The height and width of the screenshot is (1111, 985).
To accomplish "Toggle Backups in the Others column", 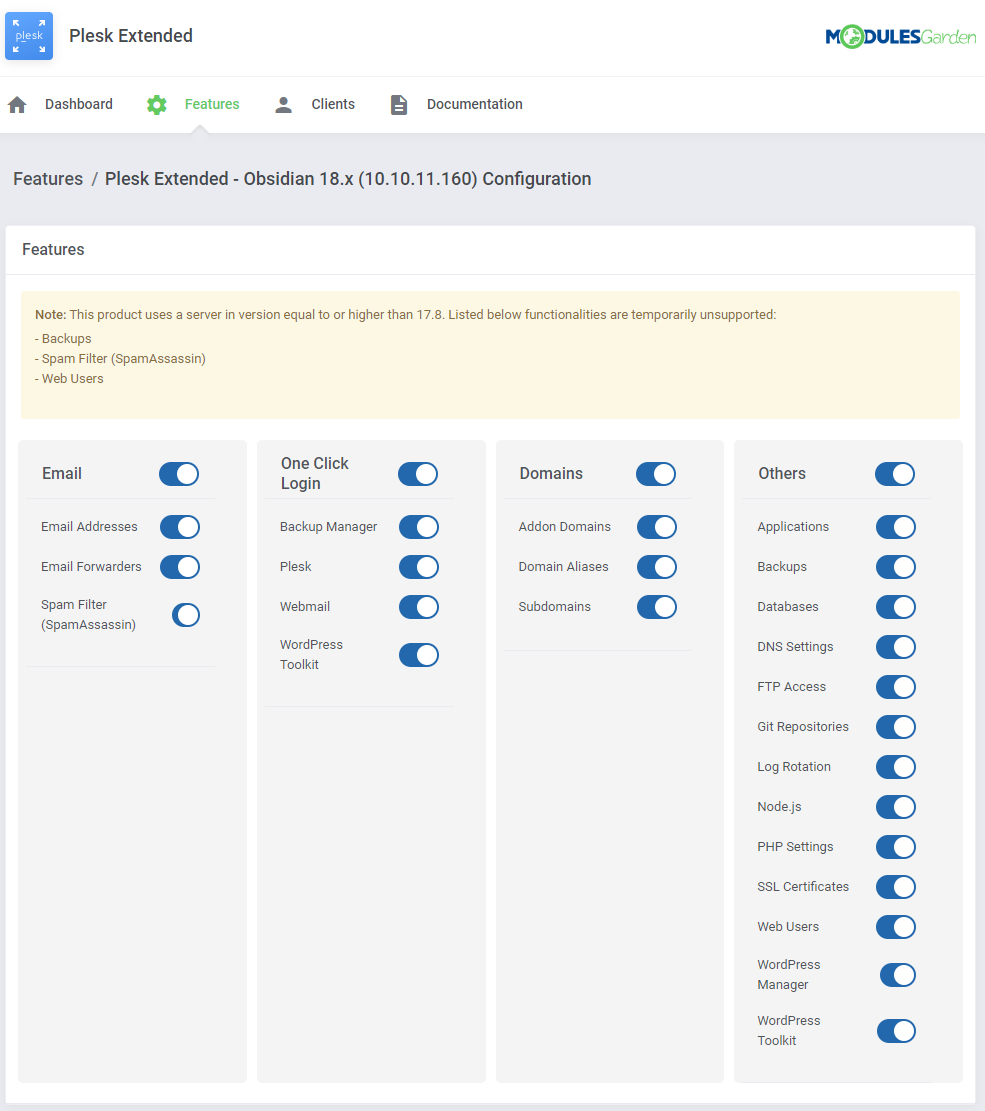I will [896, 567].
